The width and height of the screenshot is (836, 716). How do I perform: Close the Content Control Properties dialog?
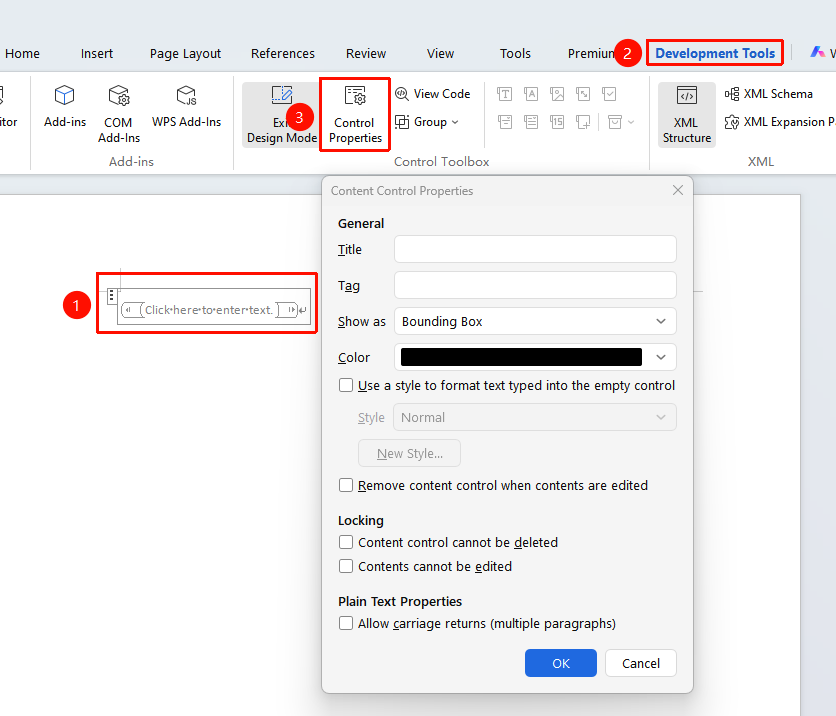(x=678, y=190)
